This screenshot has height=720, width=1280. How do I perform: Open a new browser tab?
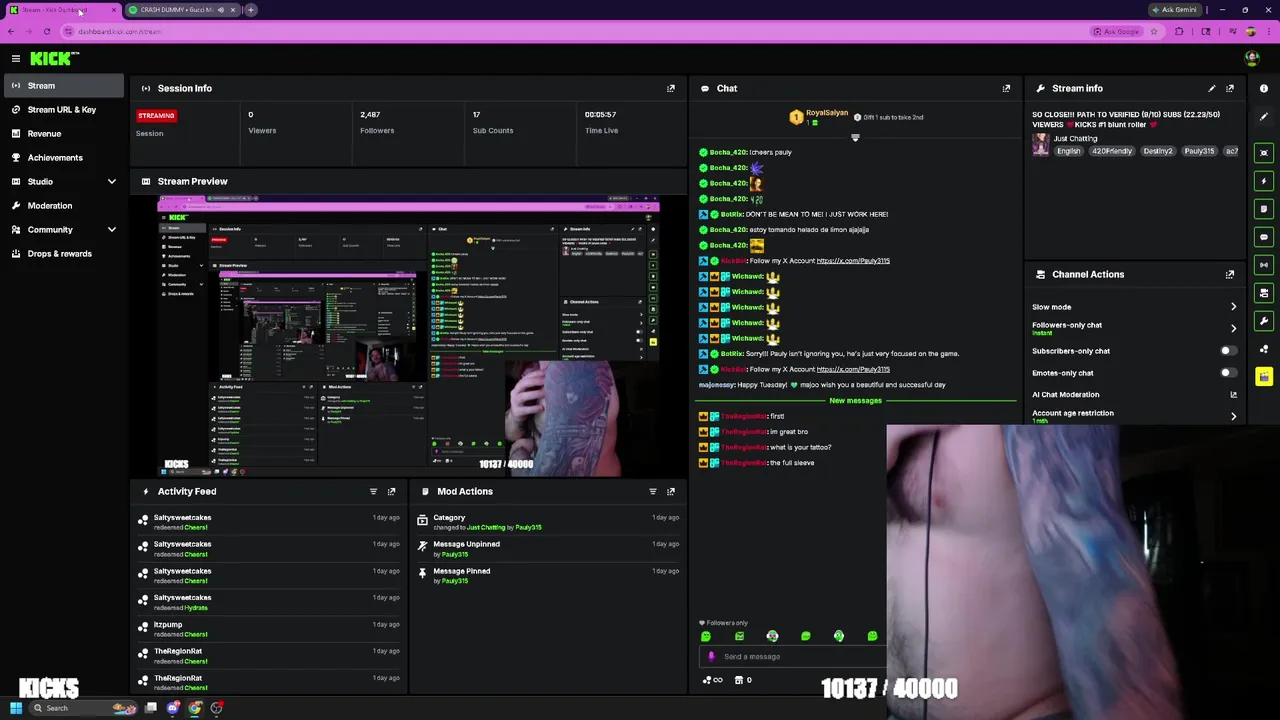coord(251,10)
